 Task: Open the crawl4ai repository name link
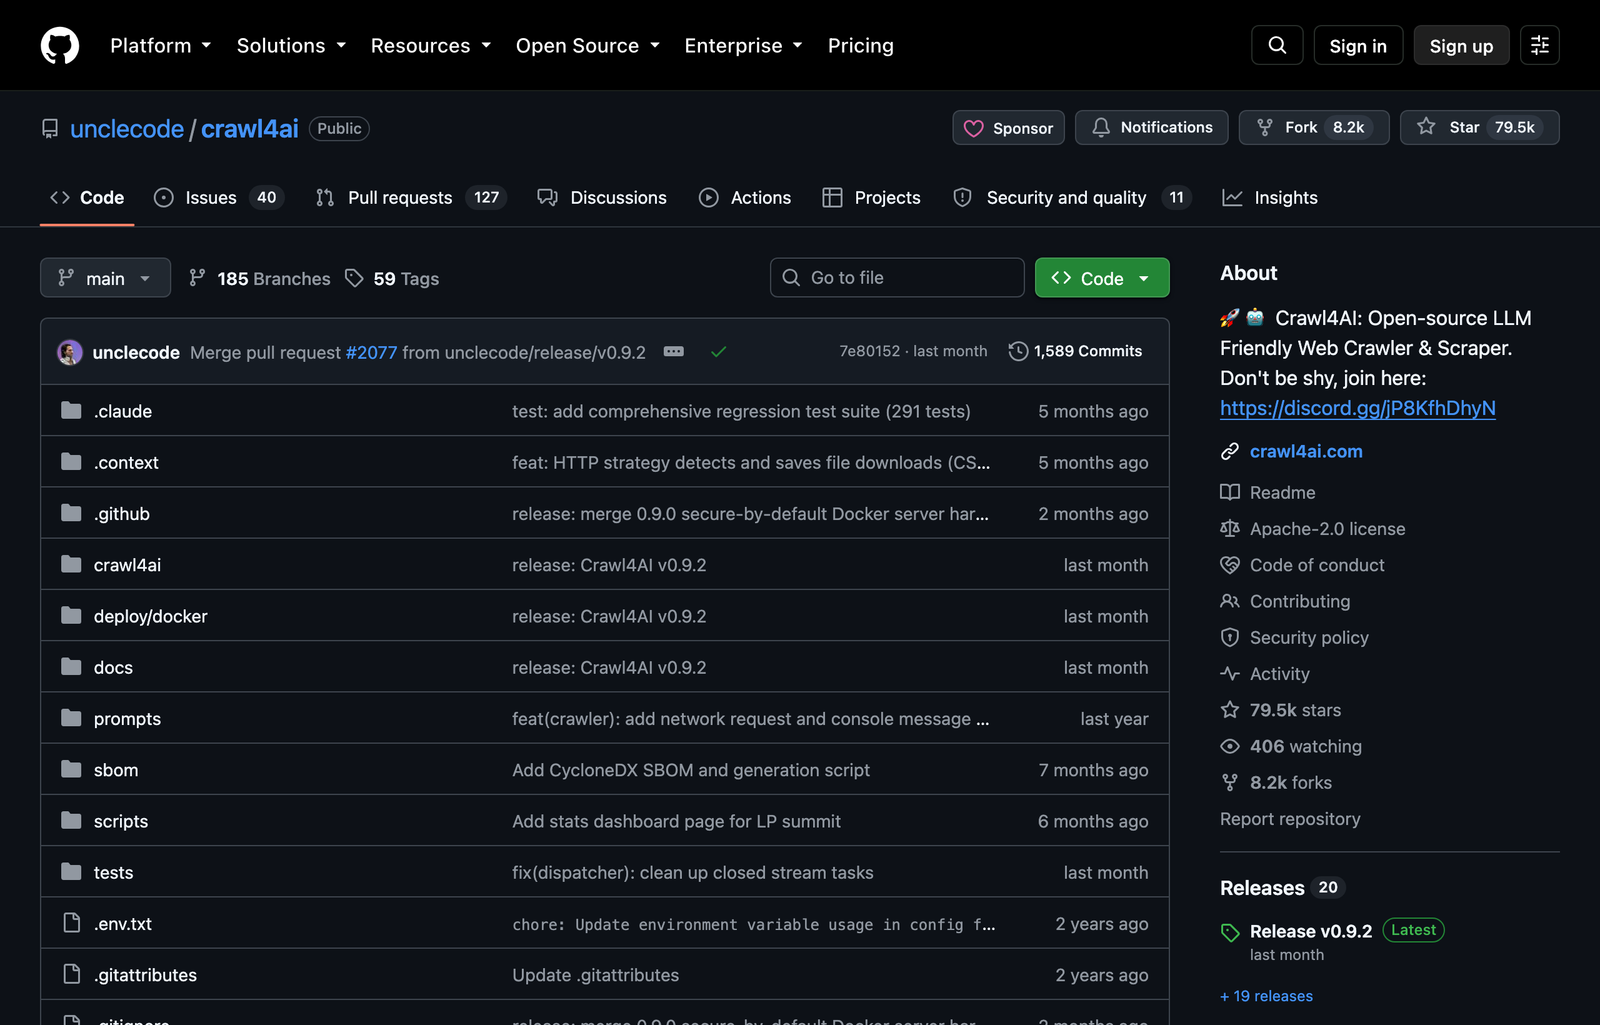coord(250,129)
